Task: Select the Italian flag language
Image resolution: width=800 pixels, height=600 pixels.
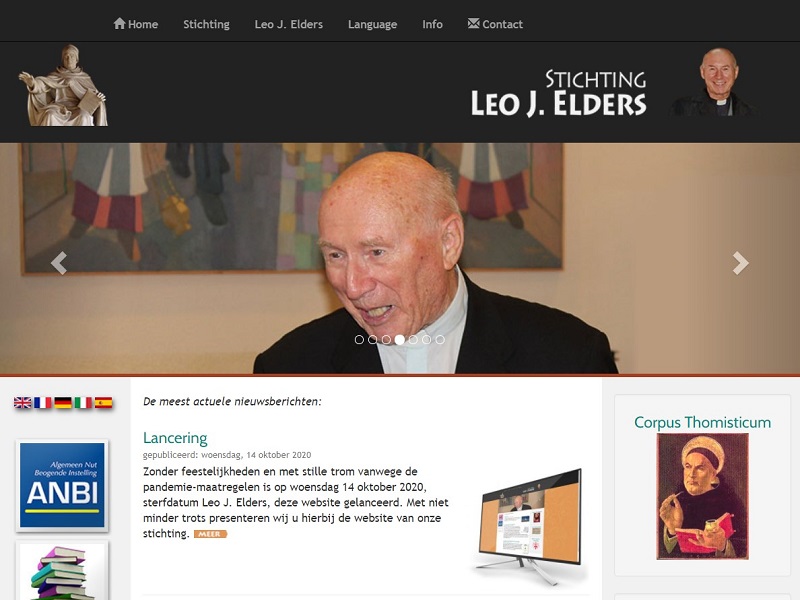Action: tap(83, 403)
